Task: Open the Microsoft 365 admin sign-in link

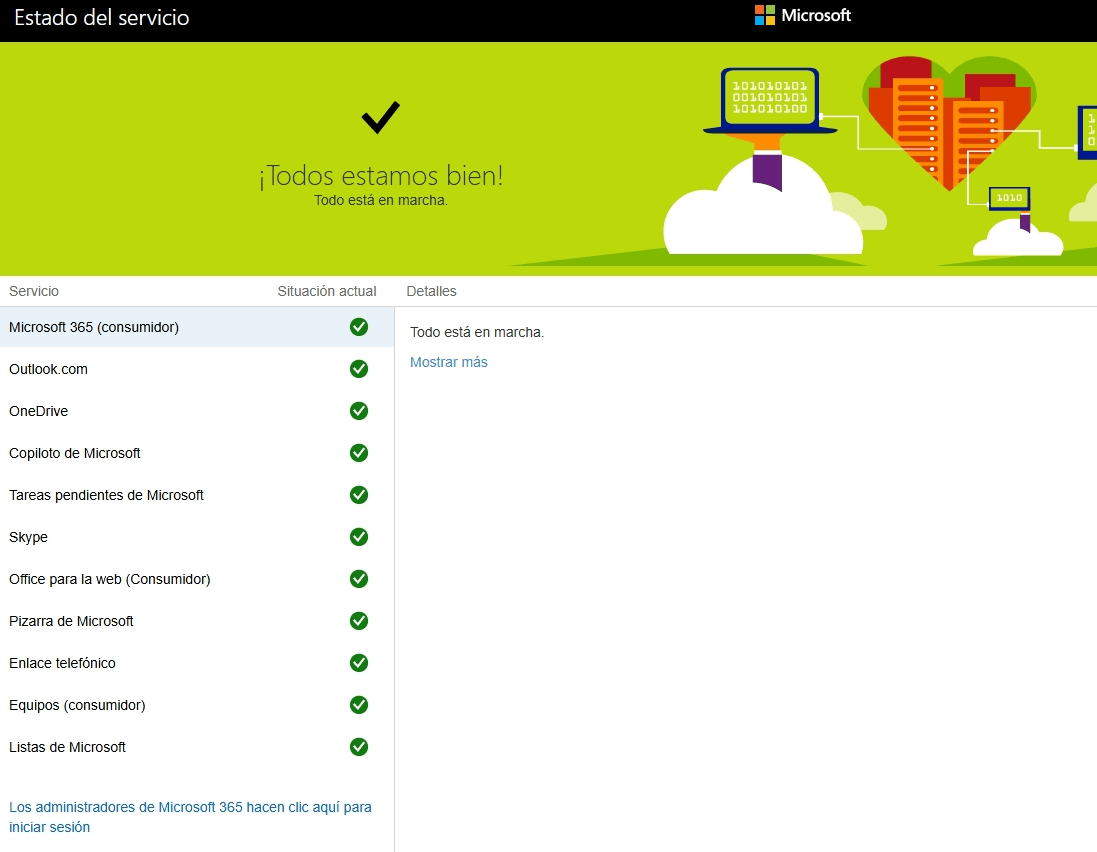Action: tap(190, 817)
